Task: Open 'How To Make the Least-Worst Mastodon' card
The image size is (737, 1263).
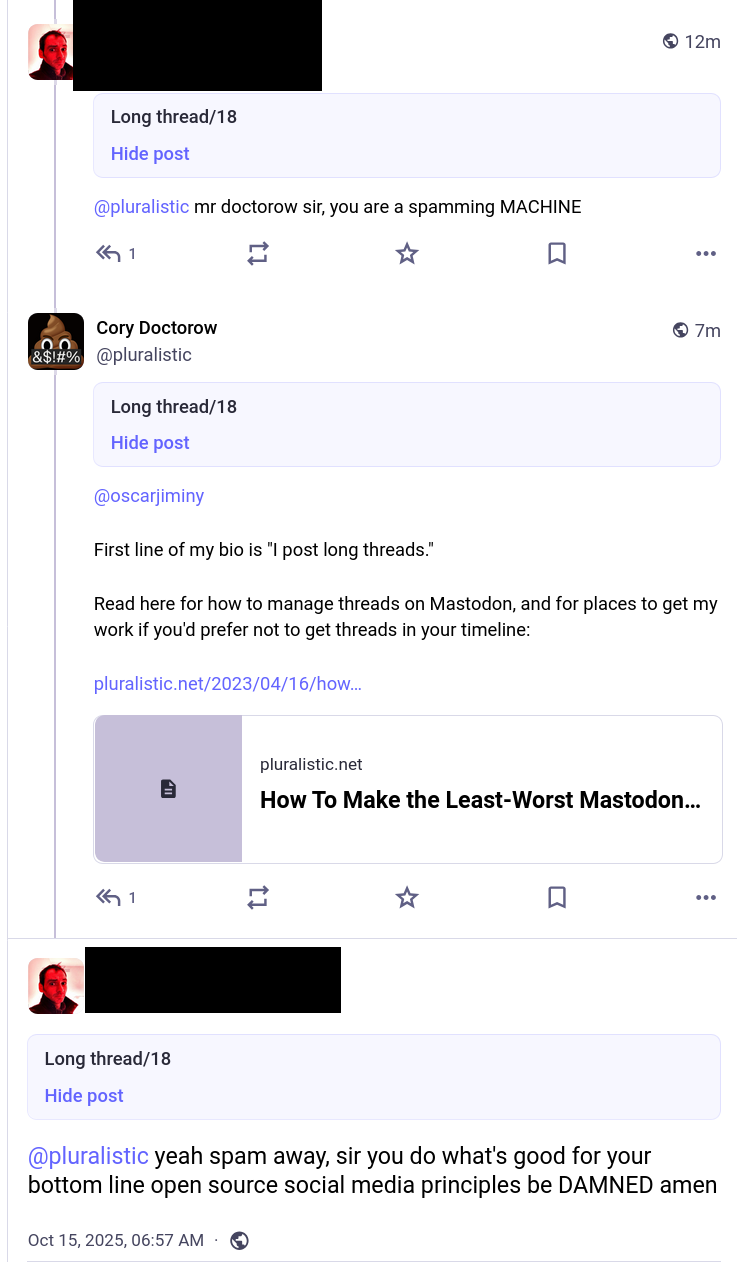Action: [408, 789]
